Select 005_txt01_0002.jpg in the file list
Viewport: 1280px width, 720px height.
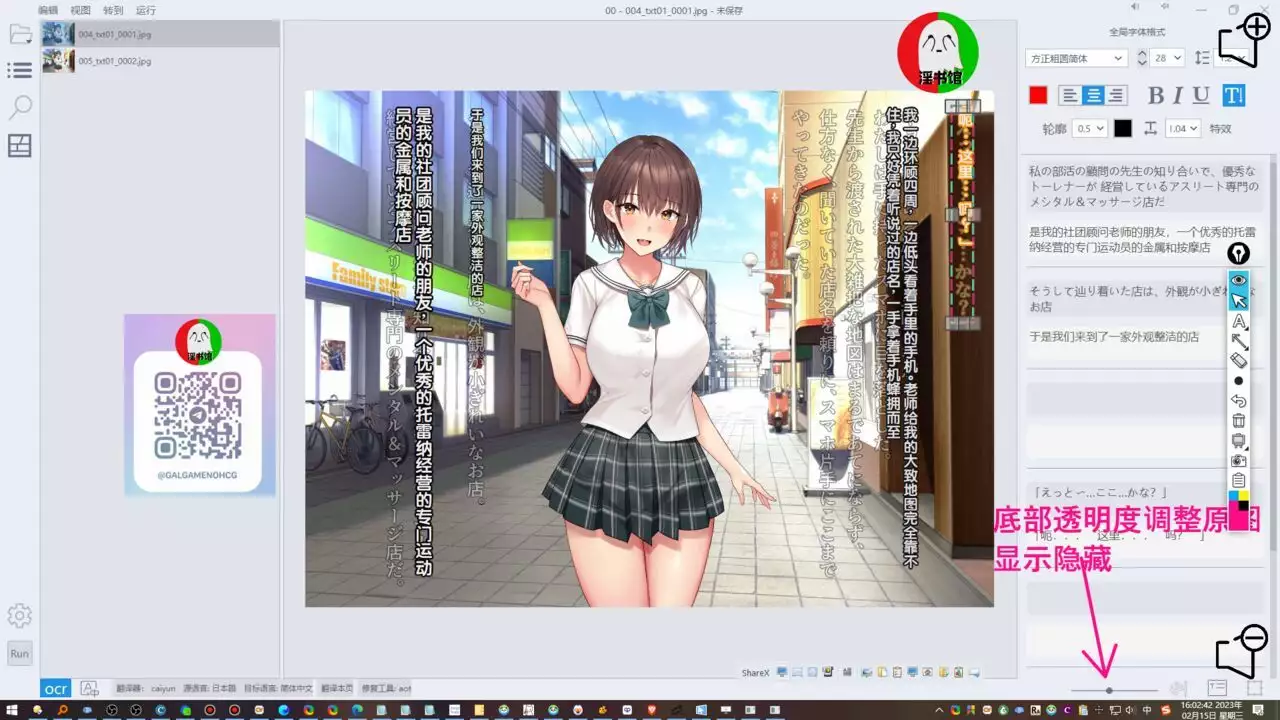115,61
